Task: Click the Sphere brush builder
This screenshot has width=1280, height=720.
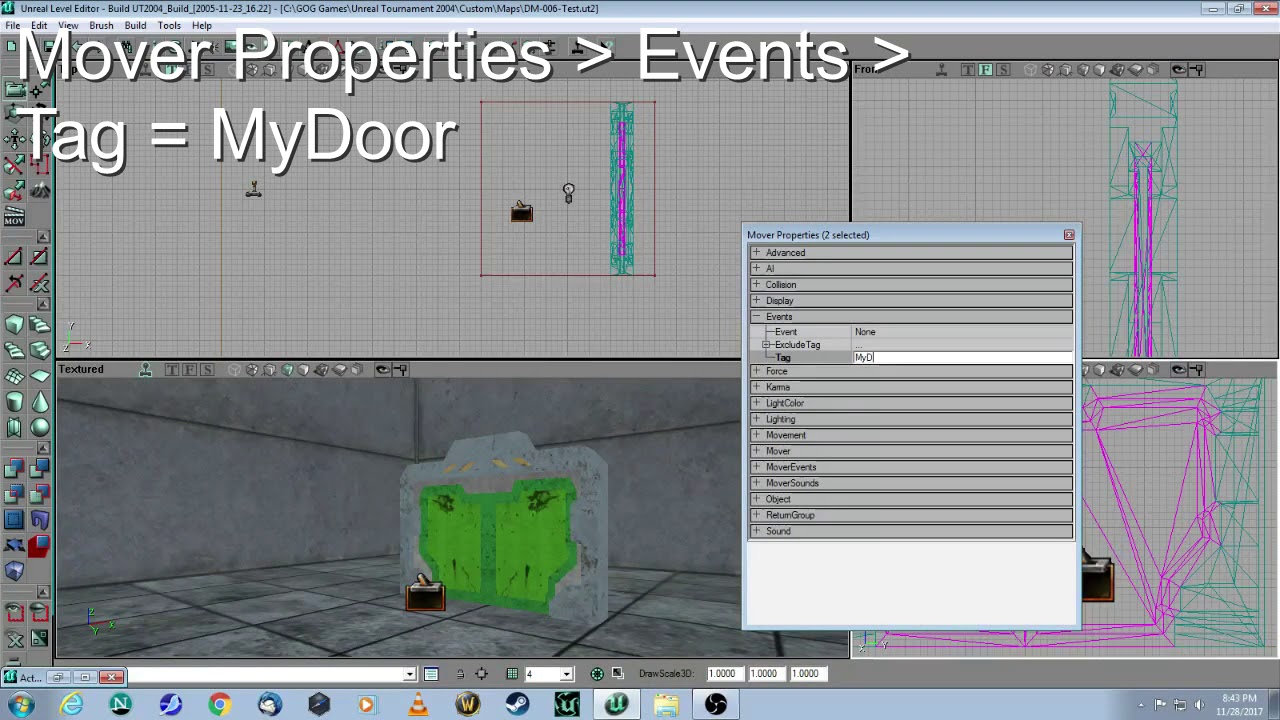Action: pos(40,427)
